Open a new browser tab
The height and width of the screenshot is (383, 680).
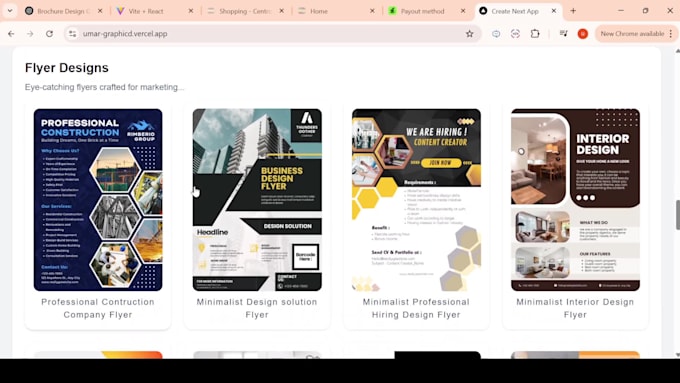(573, 11)
